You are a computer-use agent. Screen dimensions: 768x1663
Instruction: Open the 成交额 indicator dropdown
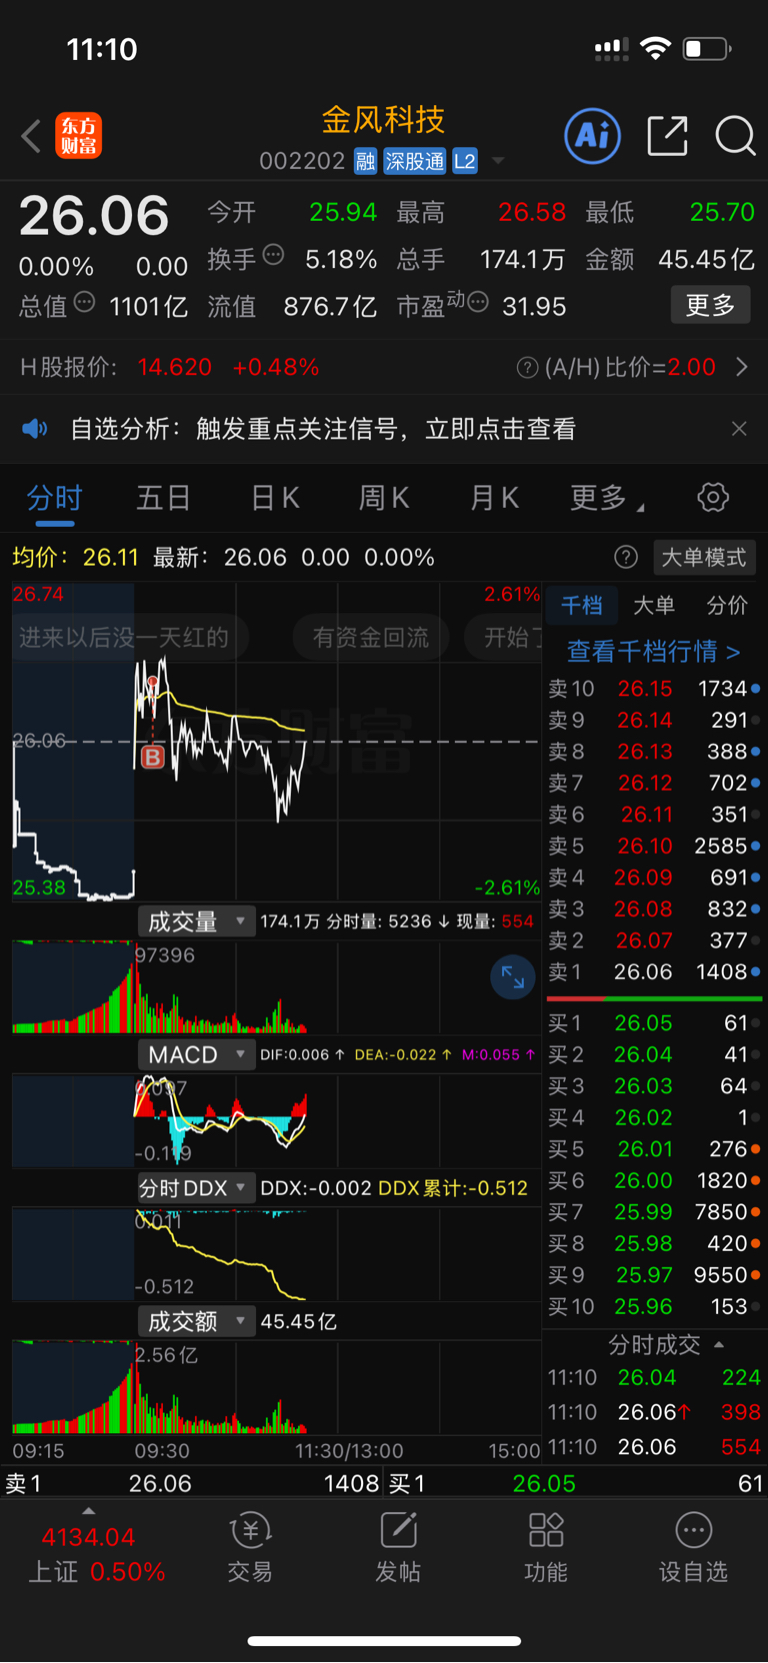point(196,1321)
